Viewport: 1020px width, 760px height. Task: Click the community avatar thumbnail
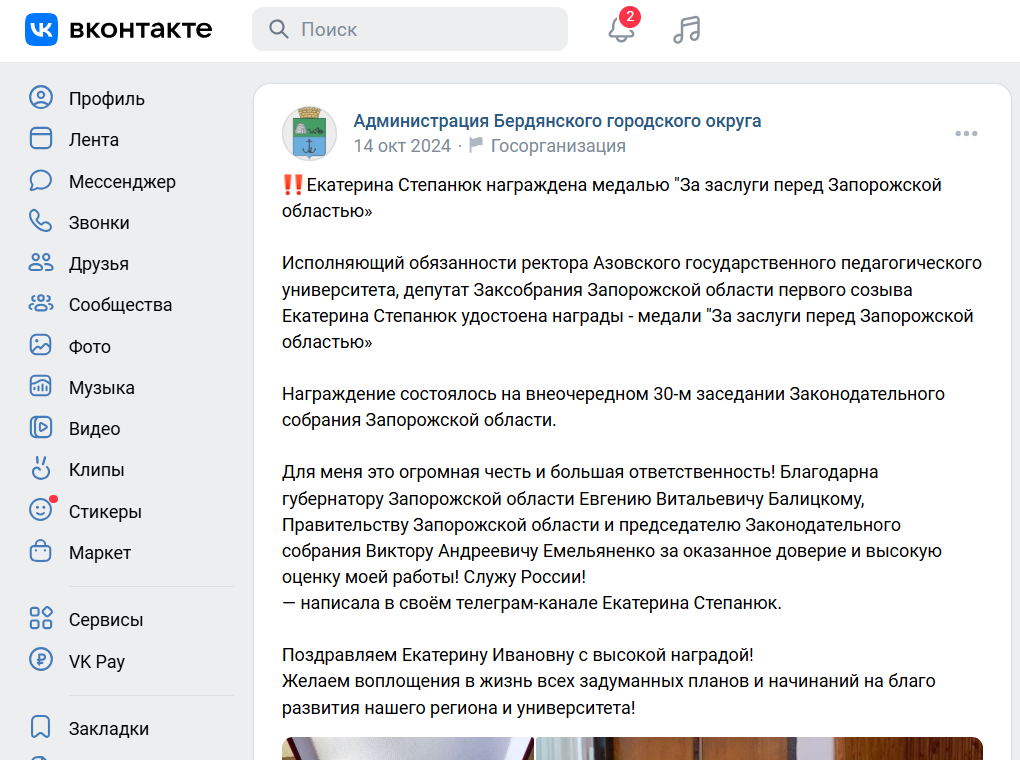[x=309, y=132]
